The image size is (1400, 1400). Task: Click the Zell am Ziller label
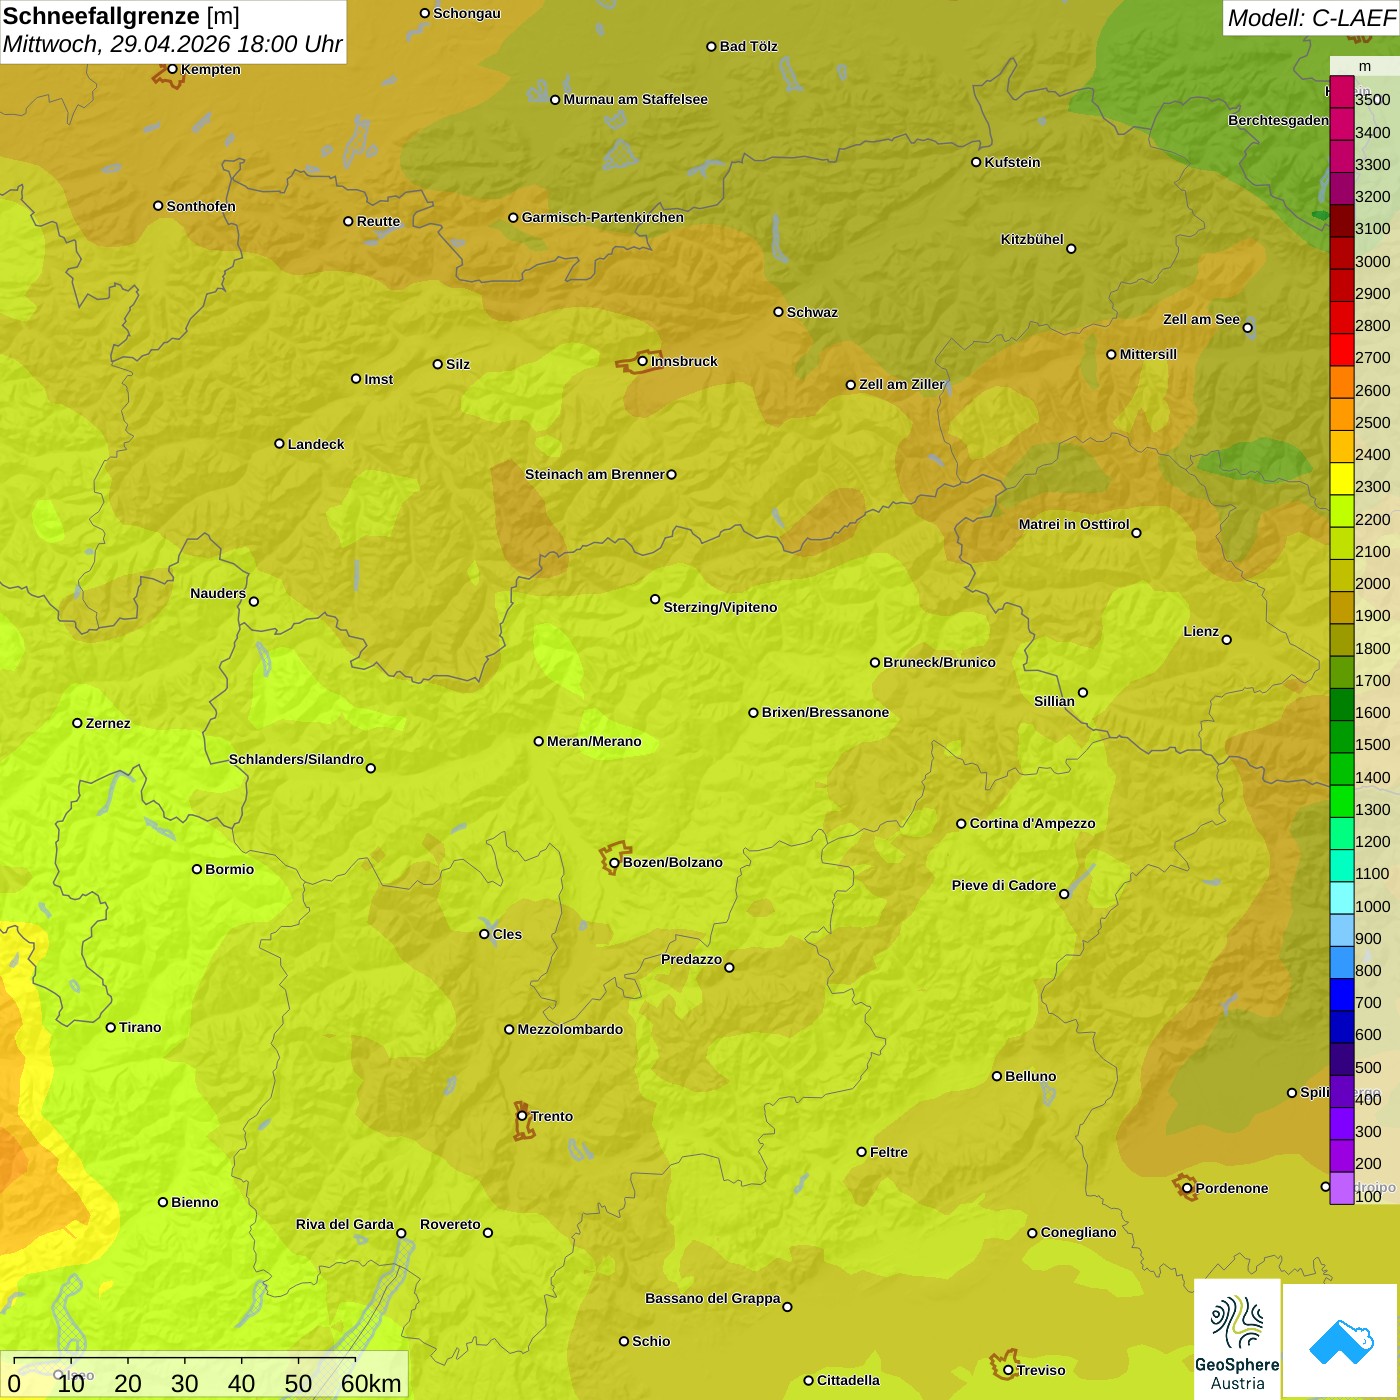901,384
